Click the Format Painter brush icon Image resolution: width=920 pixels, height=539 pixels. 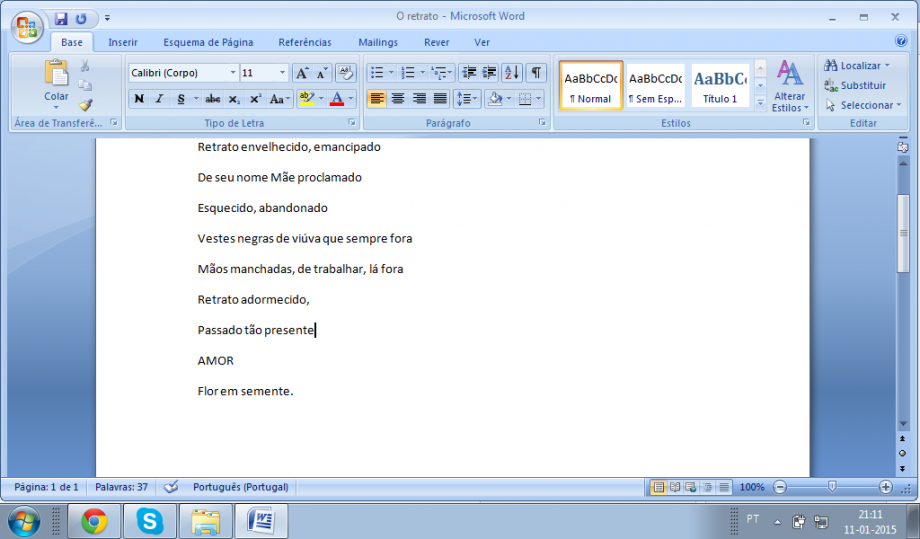[85, 104]
